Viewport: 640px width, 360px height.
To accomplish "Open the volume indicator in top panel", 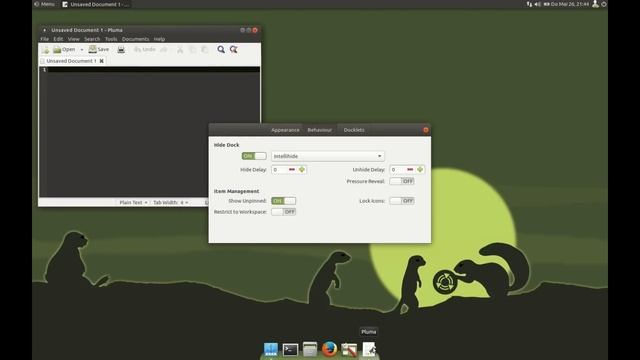I will click(538, 4).
